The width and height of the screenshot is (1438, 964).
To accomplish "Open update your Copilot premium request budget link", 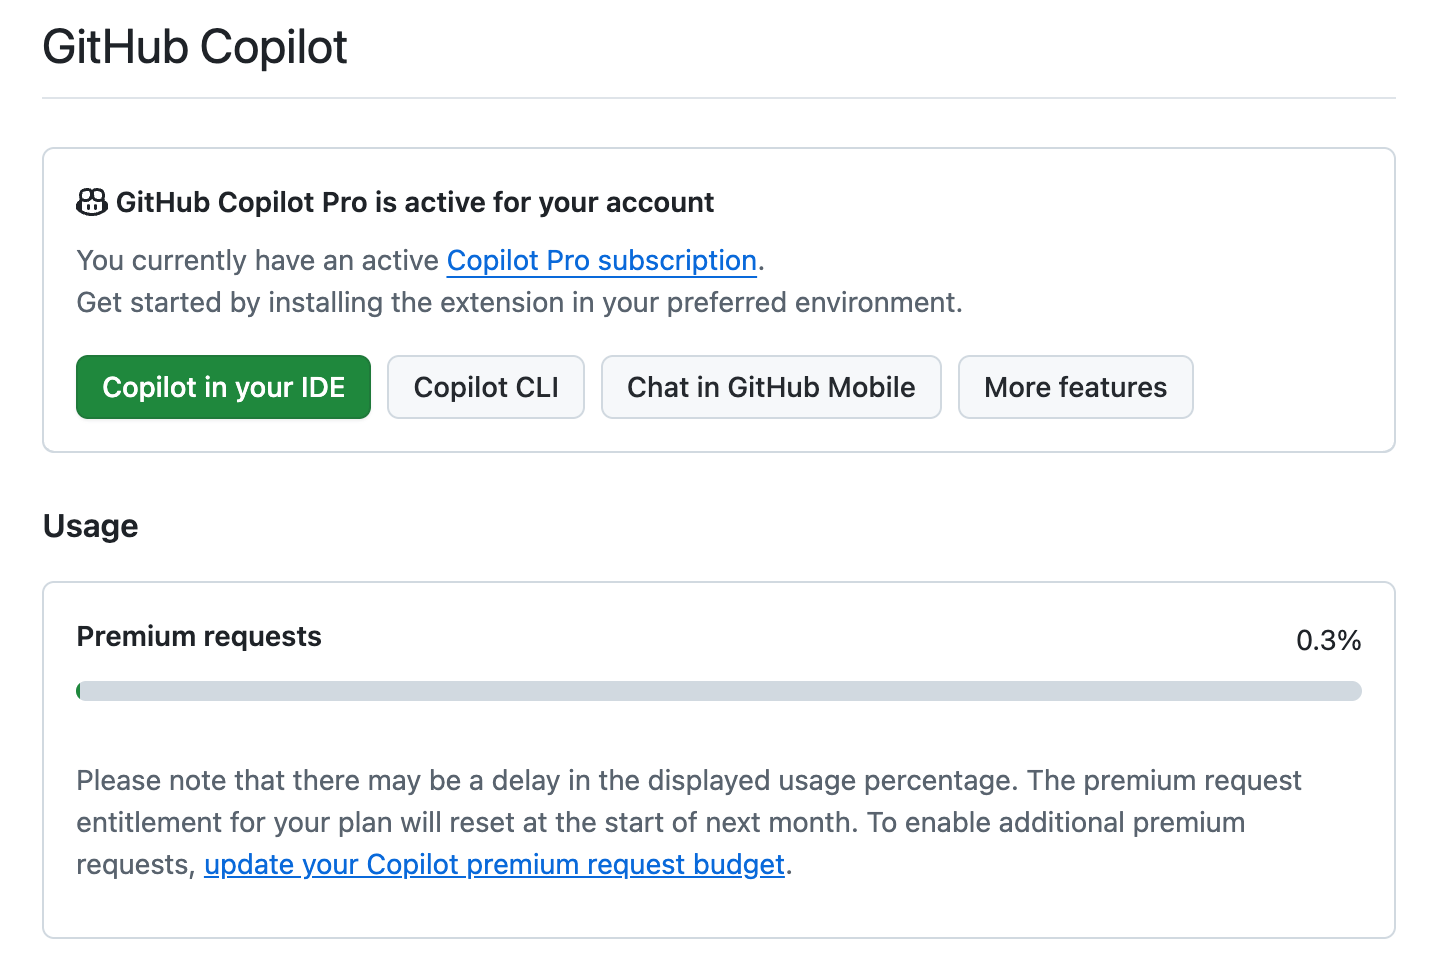I will click(494, 864).
